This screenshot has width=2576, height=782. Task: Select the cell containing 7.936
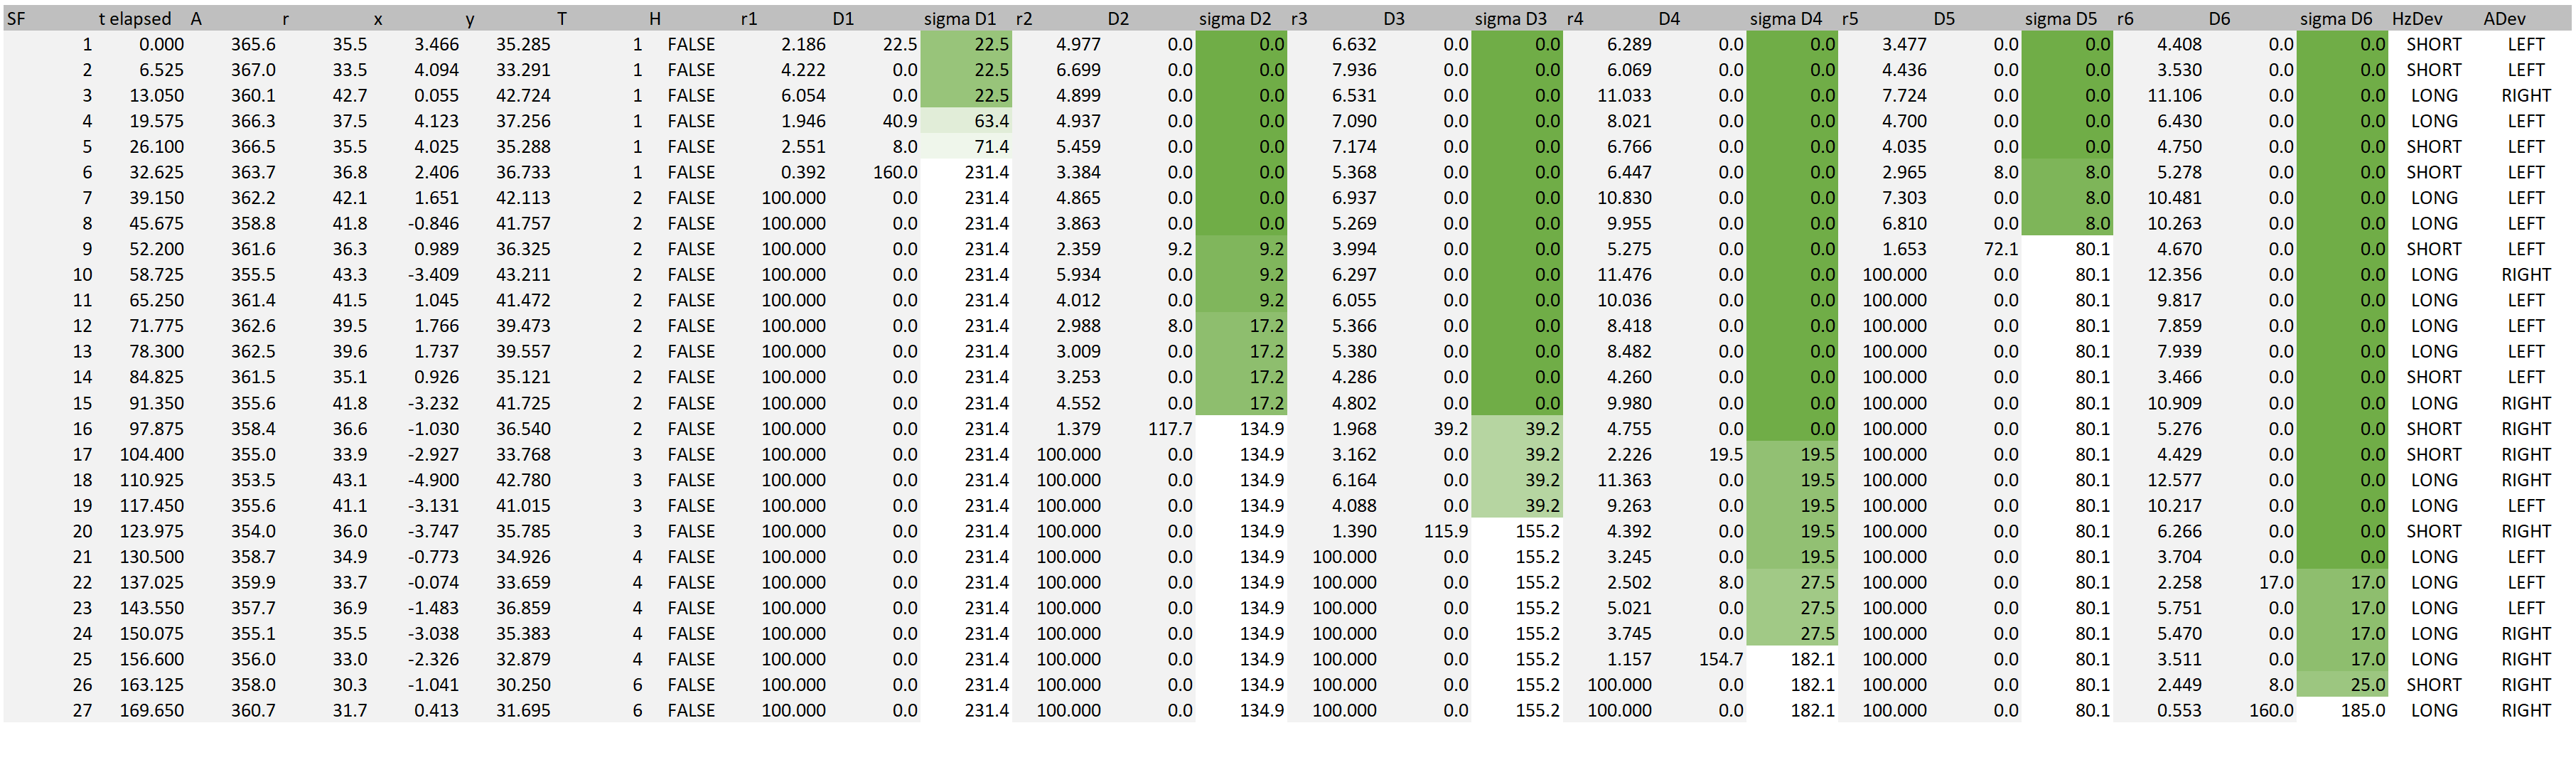1354,70
